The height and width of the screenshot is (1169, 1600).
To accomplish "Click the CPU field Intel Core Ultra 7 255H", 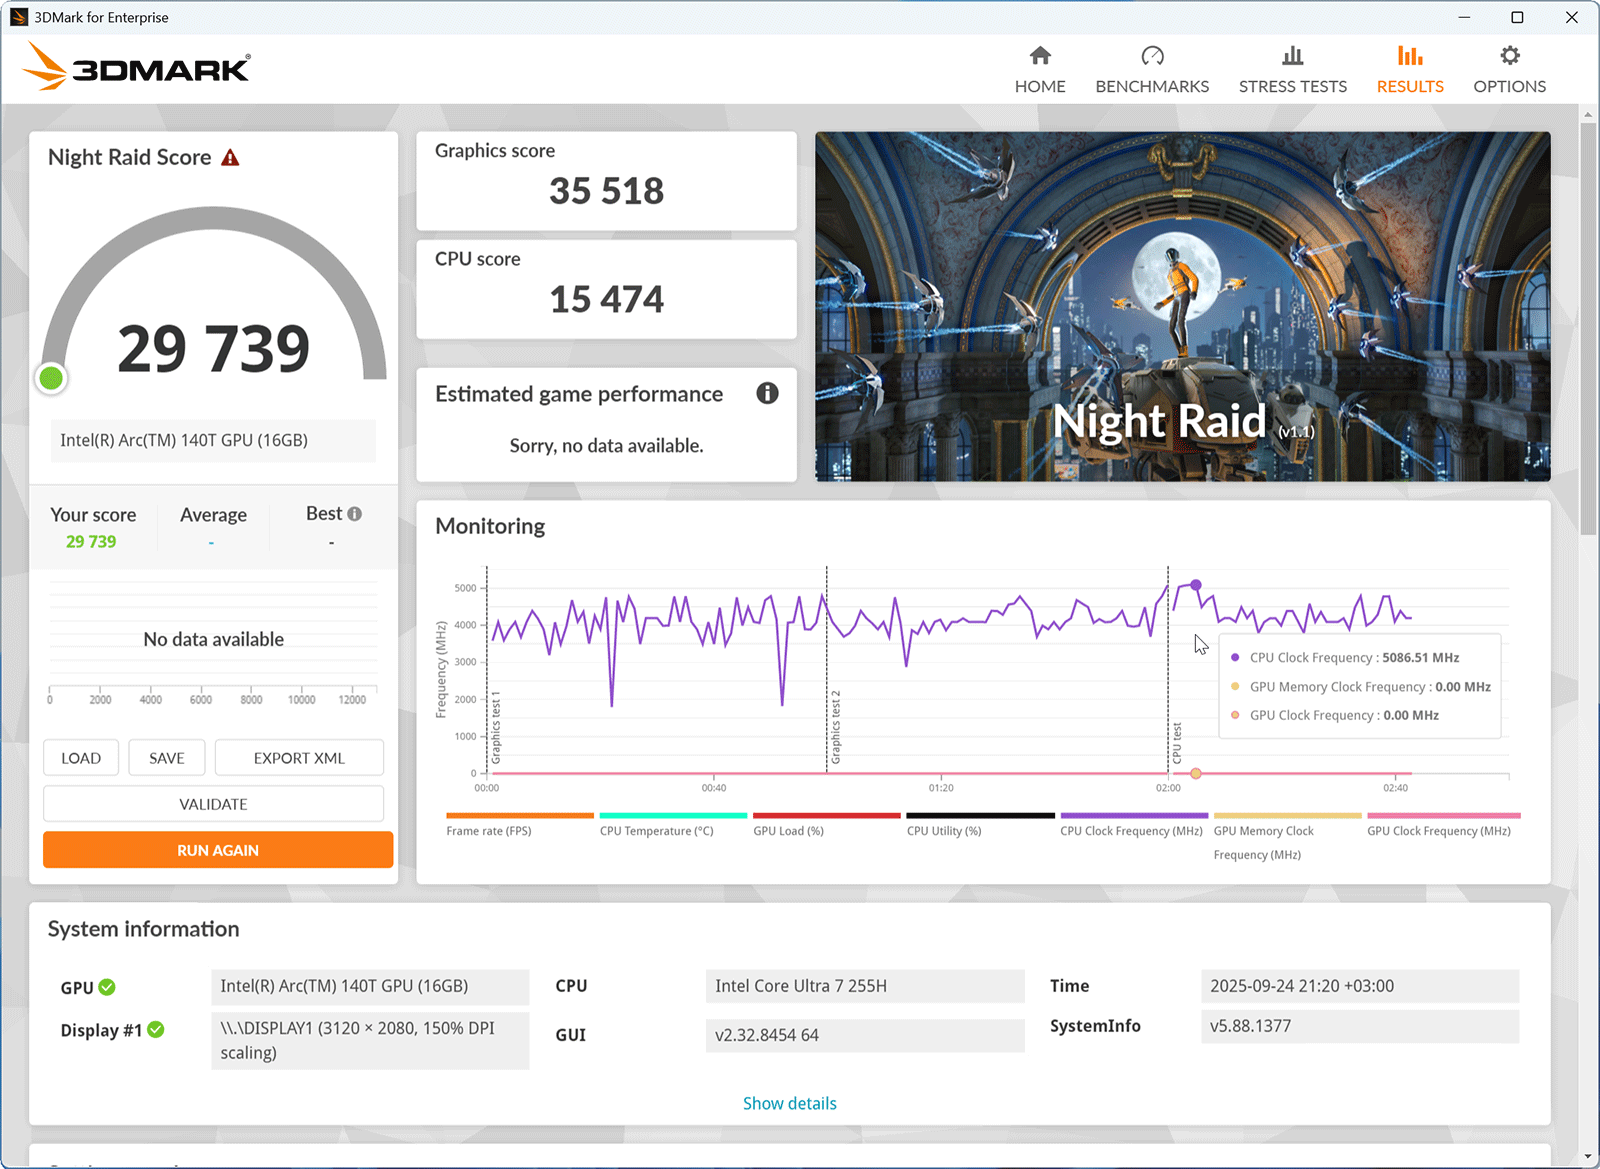I will (865, 986).
